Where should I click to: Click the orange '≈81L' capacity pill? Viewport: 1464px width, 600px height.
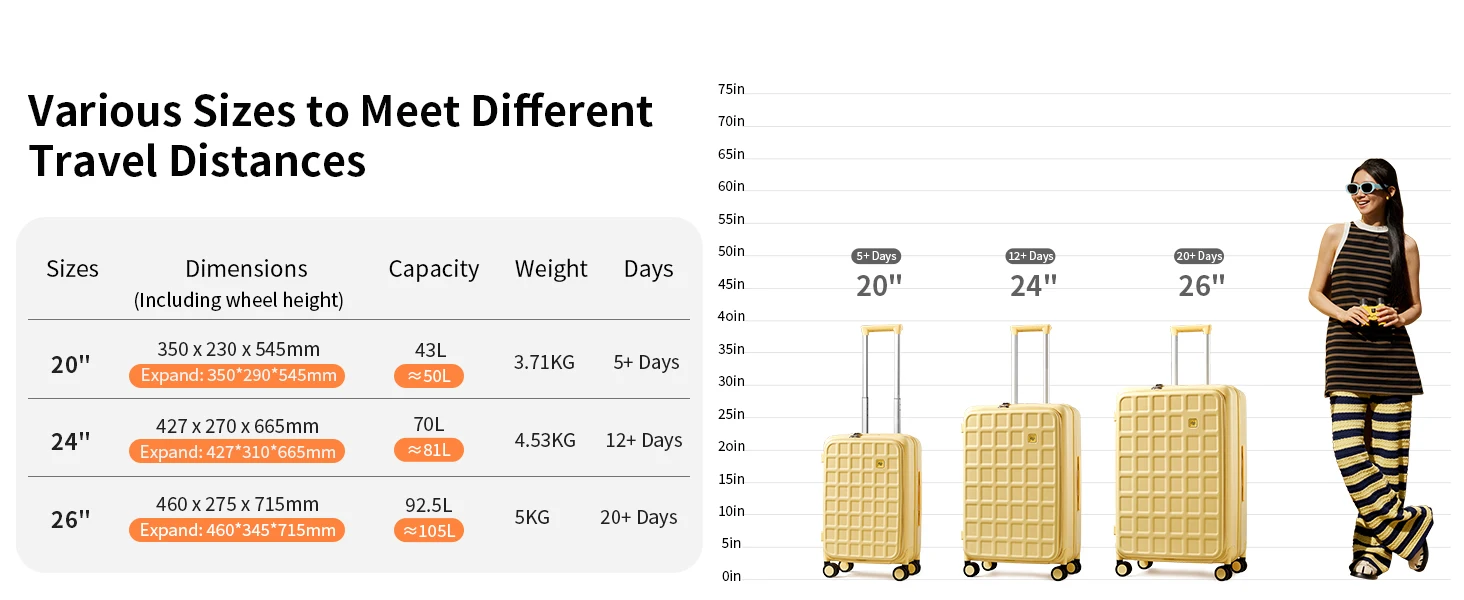pos(429,450)
